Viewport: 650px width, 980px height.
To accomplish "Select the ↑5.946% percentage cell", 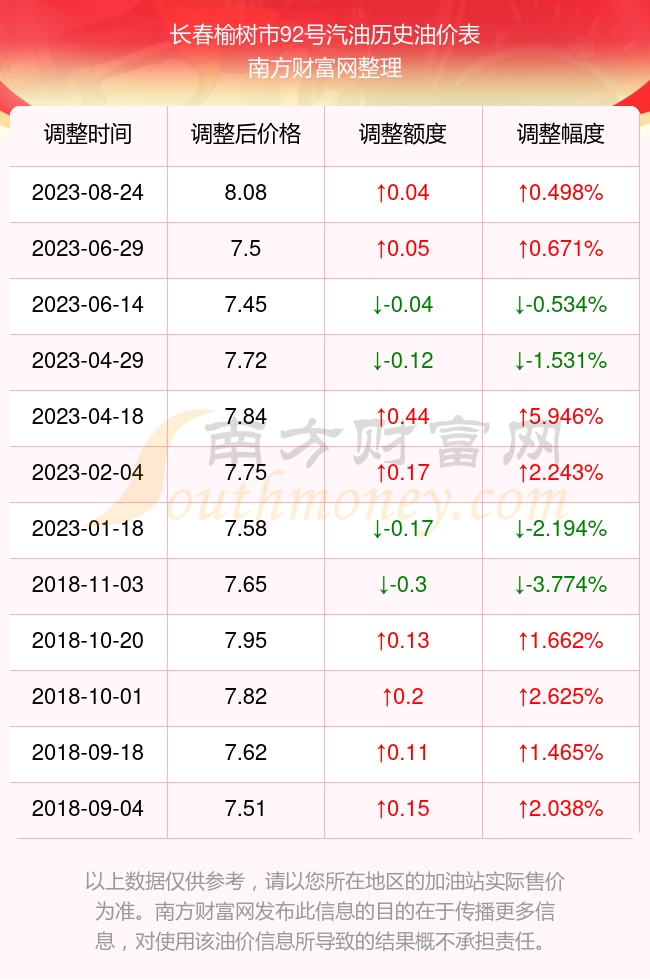I will click(561, 416).
